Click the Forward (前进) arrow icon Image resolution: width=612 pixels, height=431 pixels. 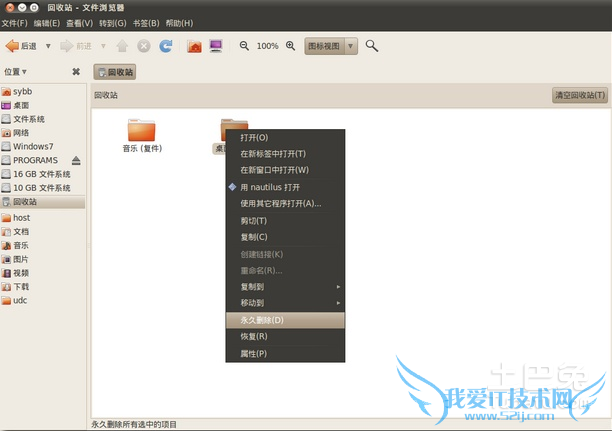click(67, 46)
